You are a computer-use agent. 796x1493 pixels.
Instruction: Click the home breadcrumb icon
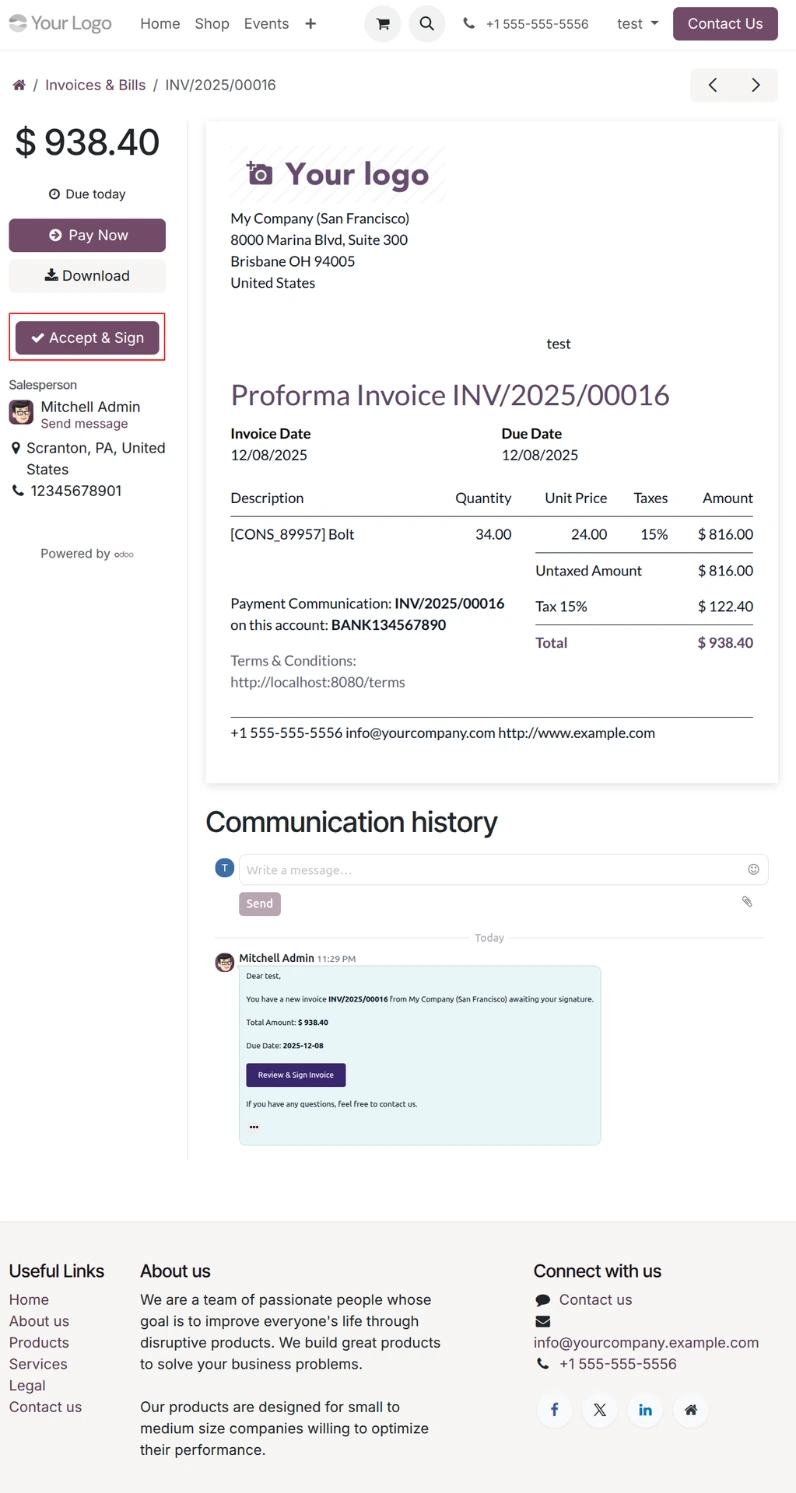click(19, 85)
